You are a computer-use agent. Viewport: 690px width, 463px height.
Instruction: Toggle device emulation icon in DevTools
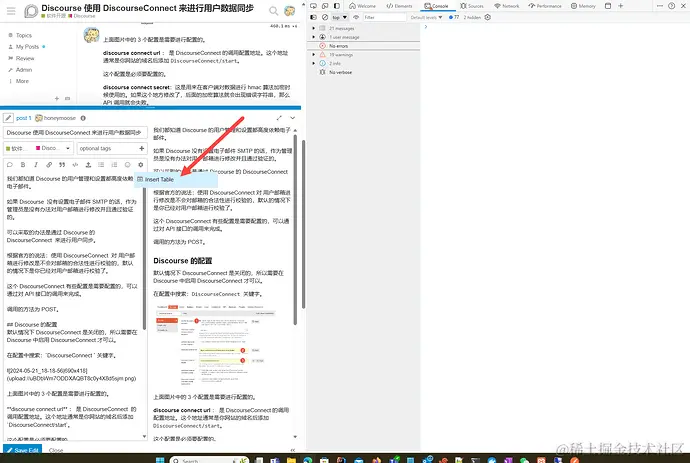coord(325,6)
